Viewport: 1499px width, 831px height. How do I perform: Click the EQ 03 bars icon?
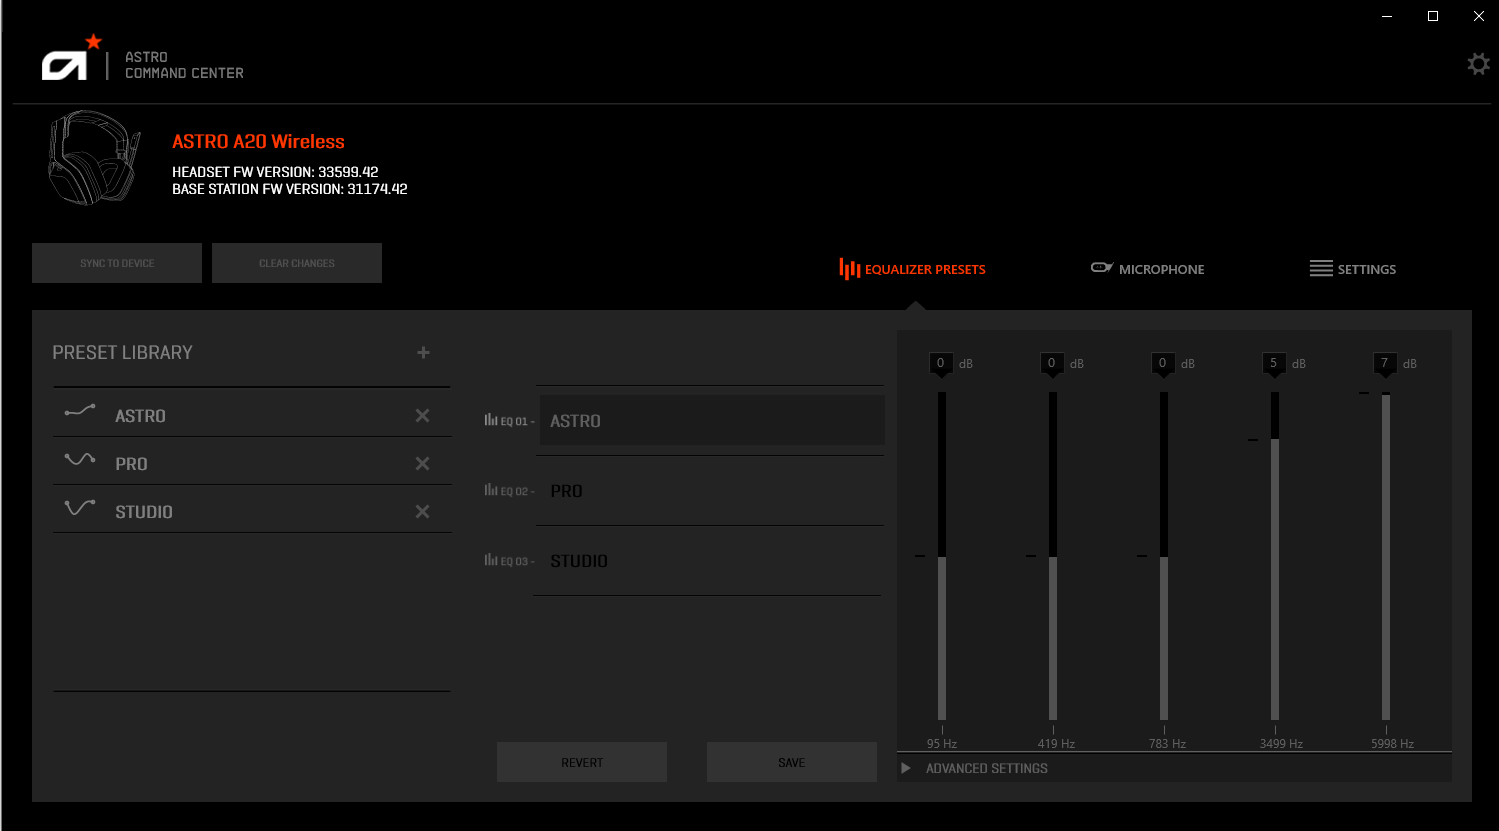point(489,560)
